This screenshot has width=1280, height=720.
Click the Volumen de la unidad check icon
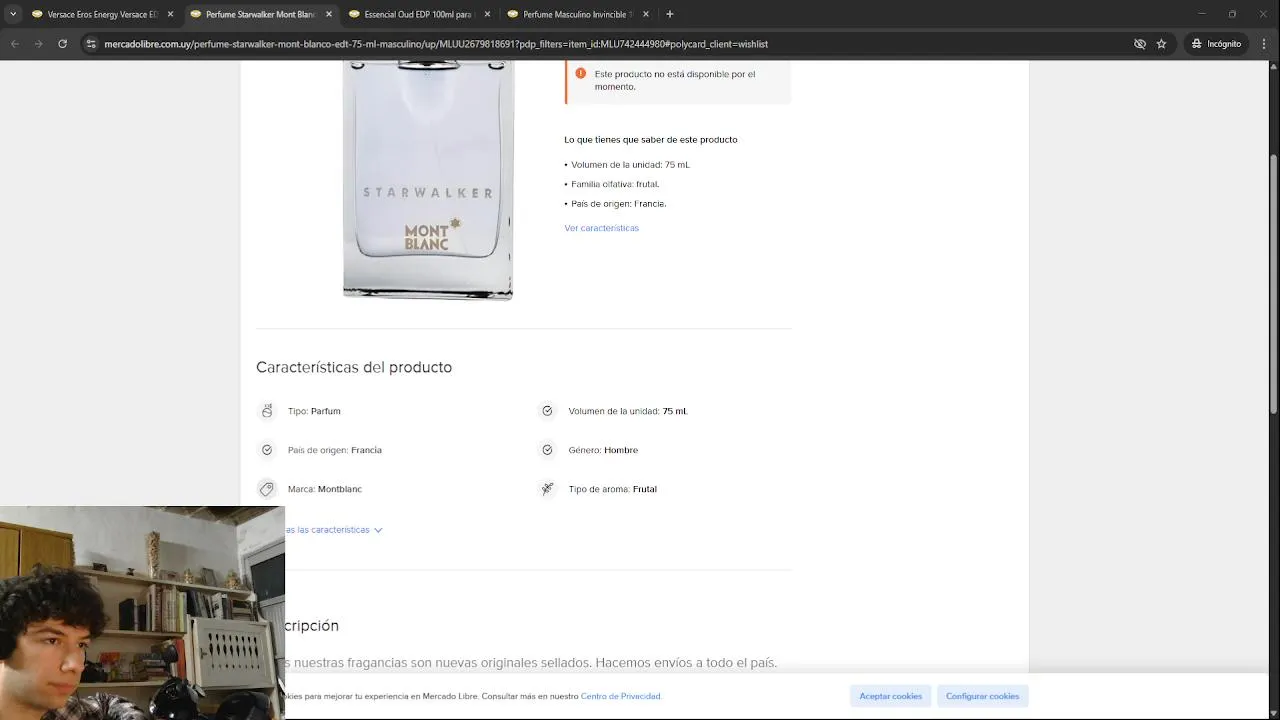pos(547,411)
